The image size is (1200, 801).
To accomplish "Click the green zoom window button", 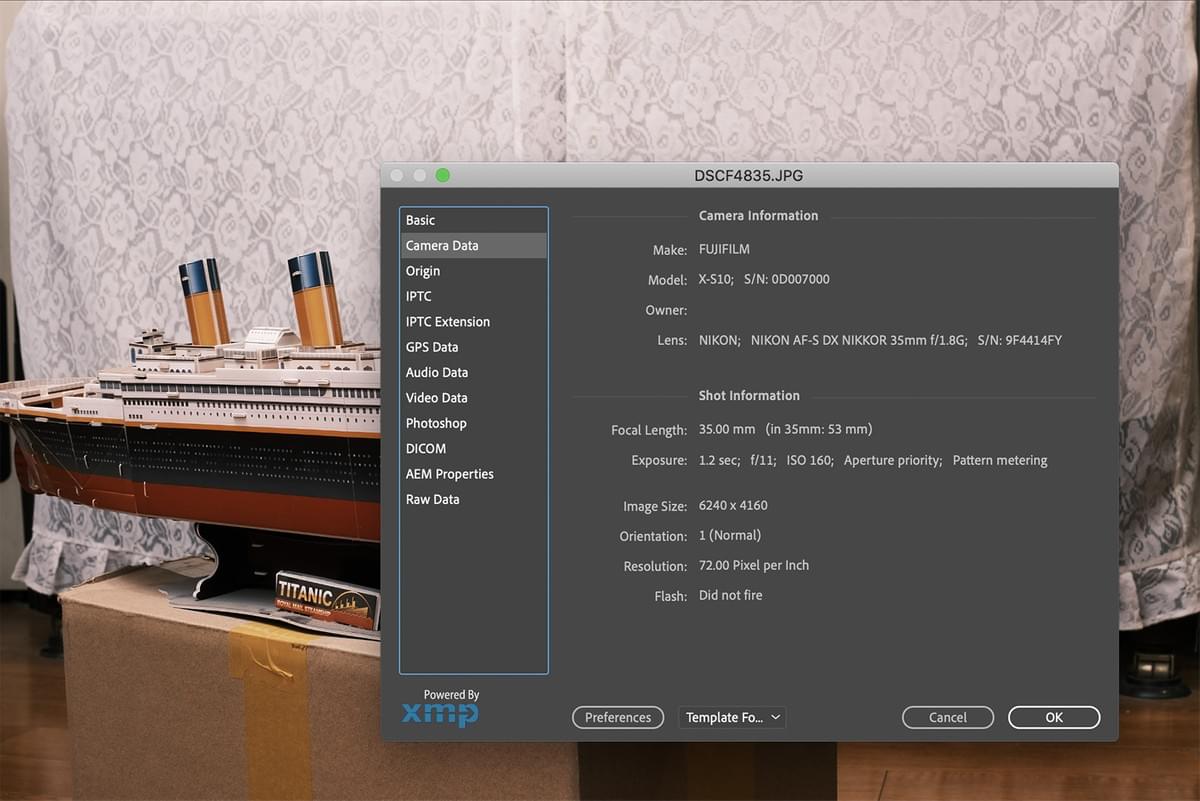I will (x=443, y=175).
